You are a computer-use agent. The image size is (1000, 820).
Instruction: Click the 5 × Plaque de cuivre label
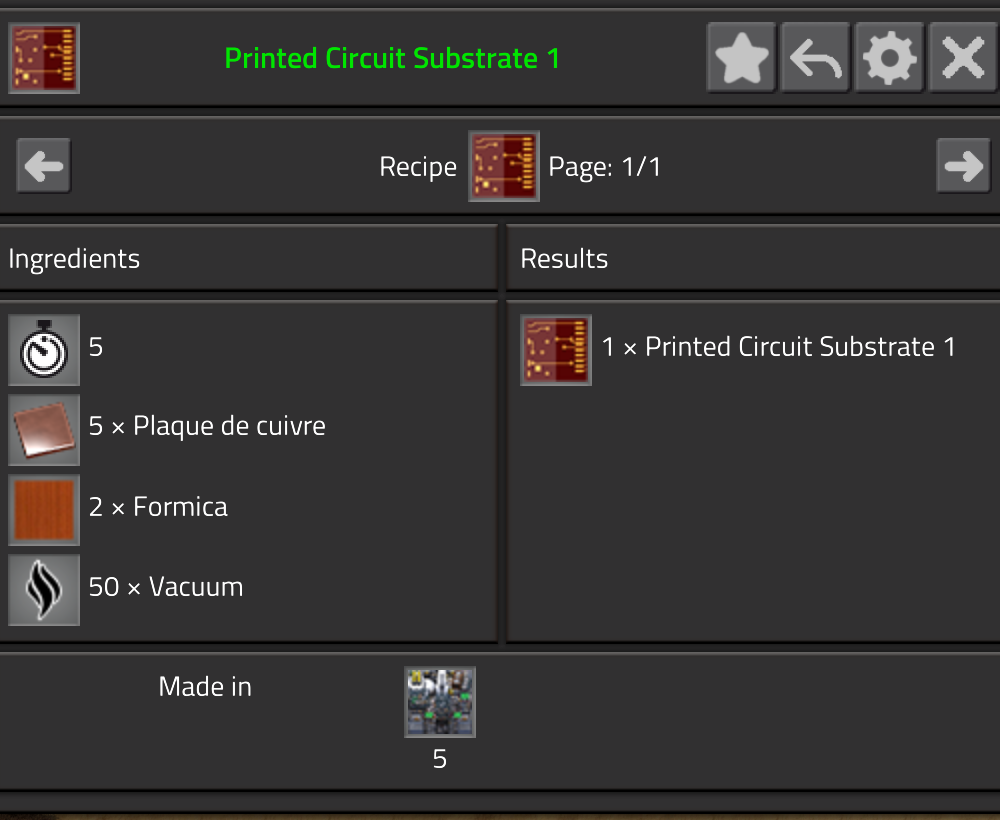pyautogui.click(x=207, y=426)
